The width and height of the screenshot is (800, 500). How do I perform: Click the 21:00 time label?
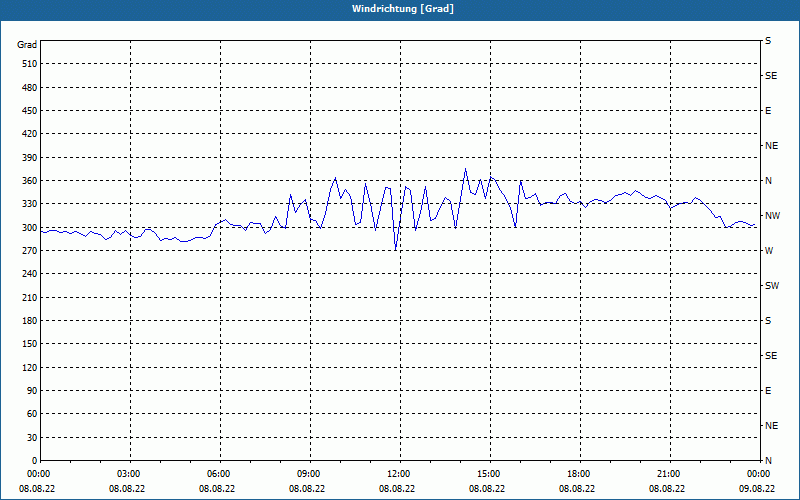tap(669, 474)
